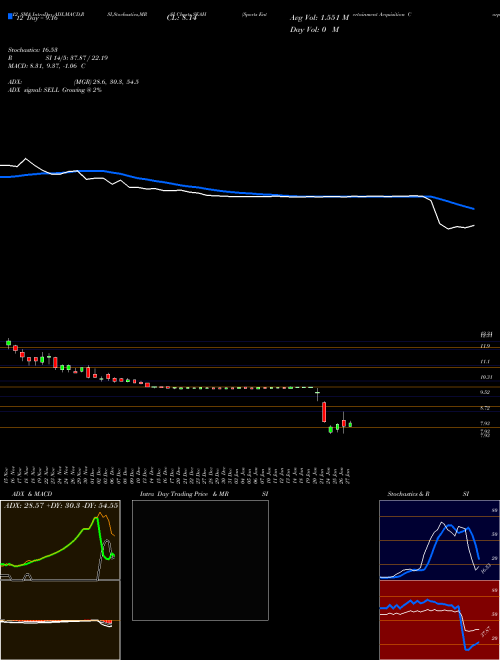
Task: Click the 'ADX: 28.57 +DY: 30.3 -DY: 54.55' header
Action: click(x=61, y=505)
